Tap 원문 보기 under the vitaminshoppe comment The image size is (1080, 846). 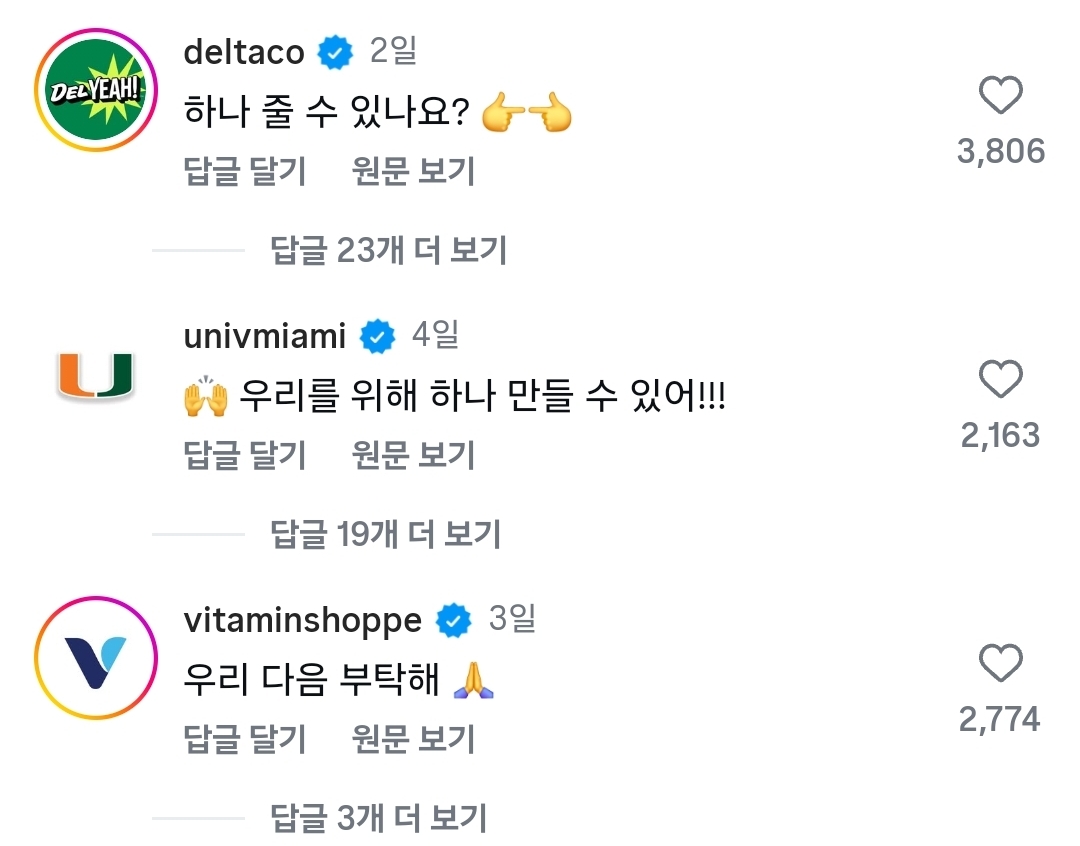[413, 740]
